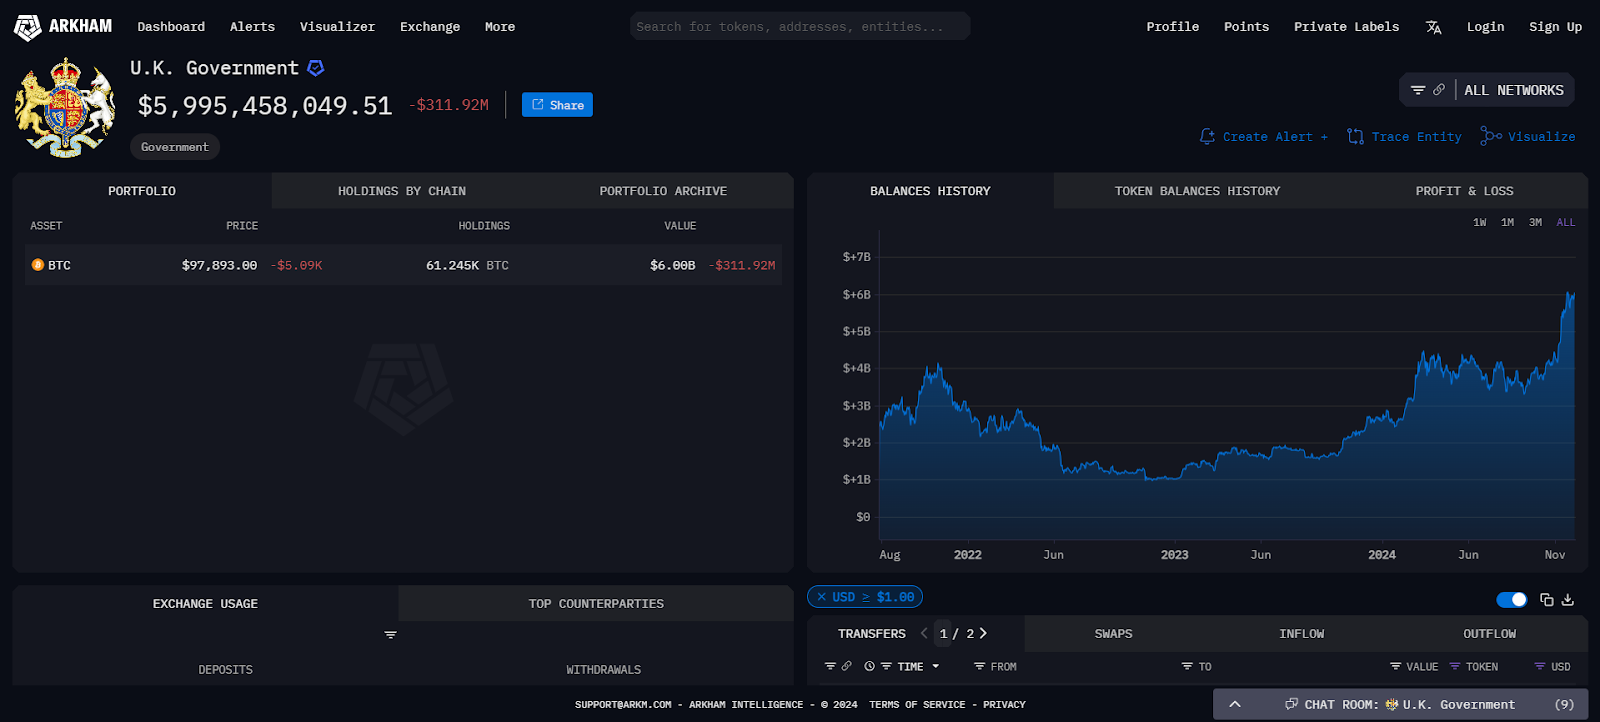
Task: Open Profile page
Action: tap(1172, 27)
